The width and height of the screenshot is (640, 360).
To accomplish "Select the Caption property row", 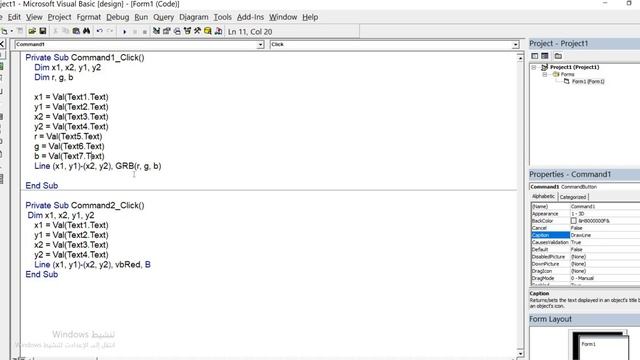I will tap(585, 235).
